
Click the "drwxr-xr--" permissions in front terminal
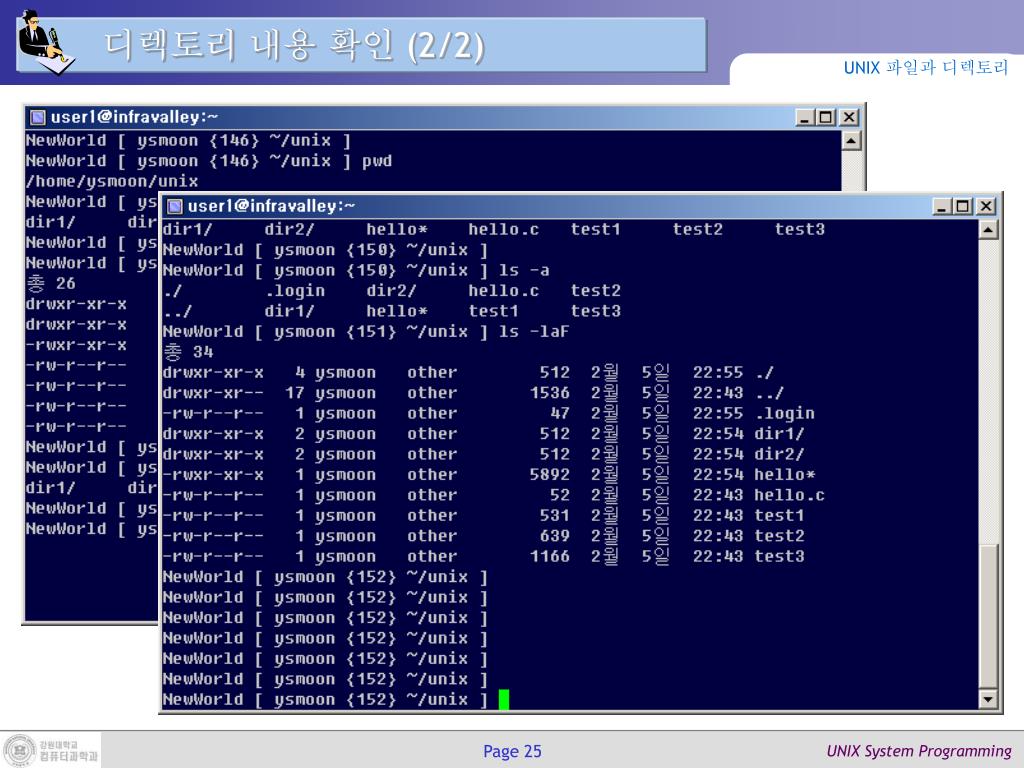point(213,393)
